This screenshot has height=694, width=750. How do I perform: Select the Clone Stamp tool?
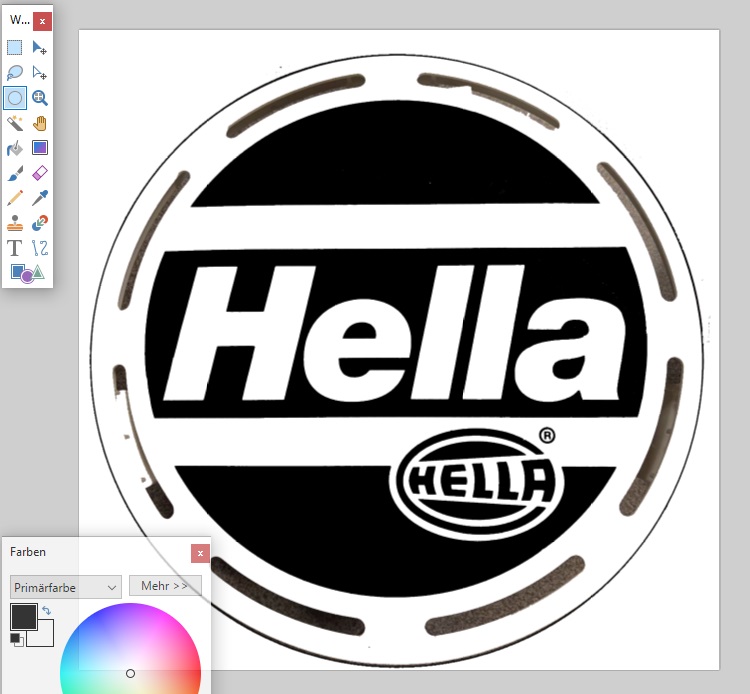[x=15, y=223]
